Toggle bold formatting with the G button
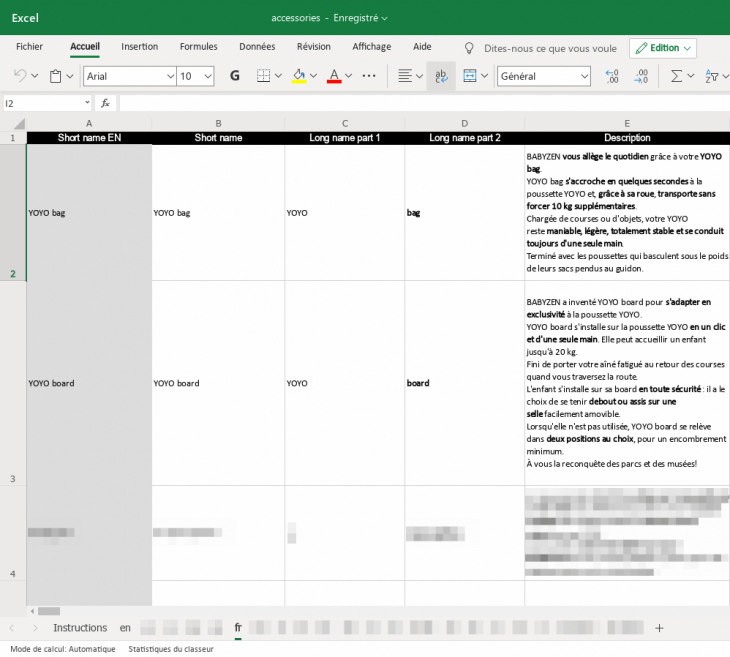The width and height of the screenshot is (730, 657). 235,75
